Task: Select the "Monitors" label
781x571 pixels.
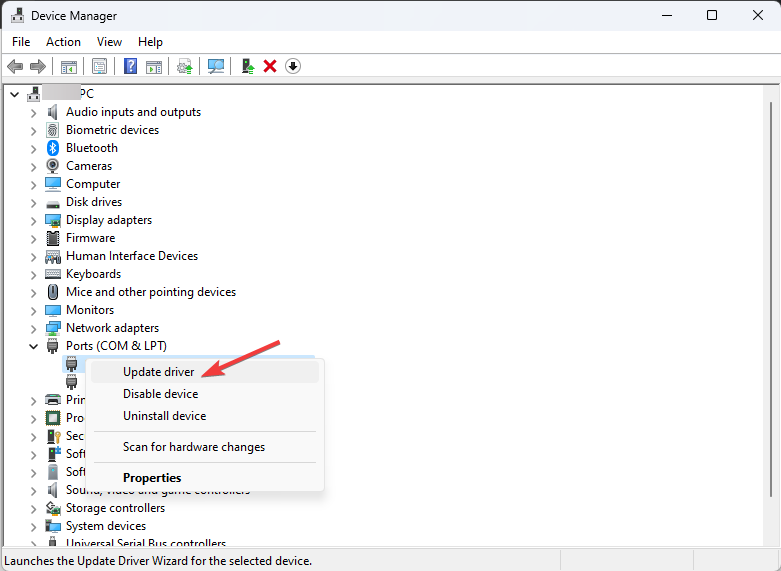Action: 90,310
